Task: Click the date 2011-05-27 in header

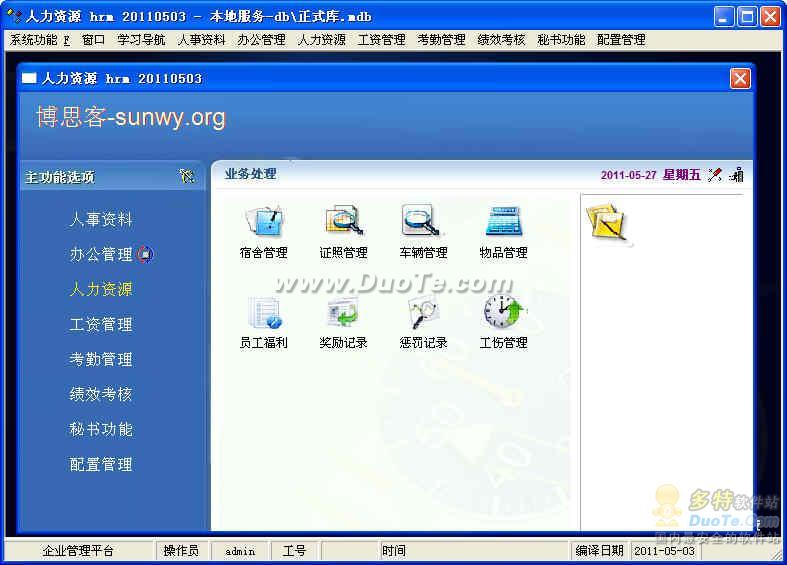Action: pos(628,175)
